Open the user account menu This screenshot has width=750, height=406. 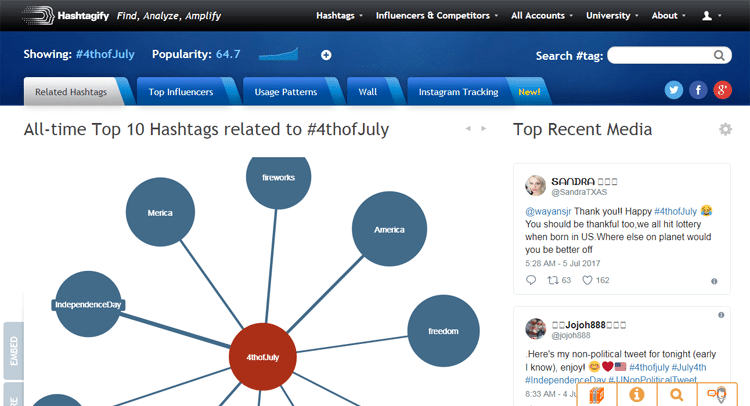(x=711, y=16)
